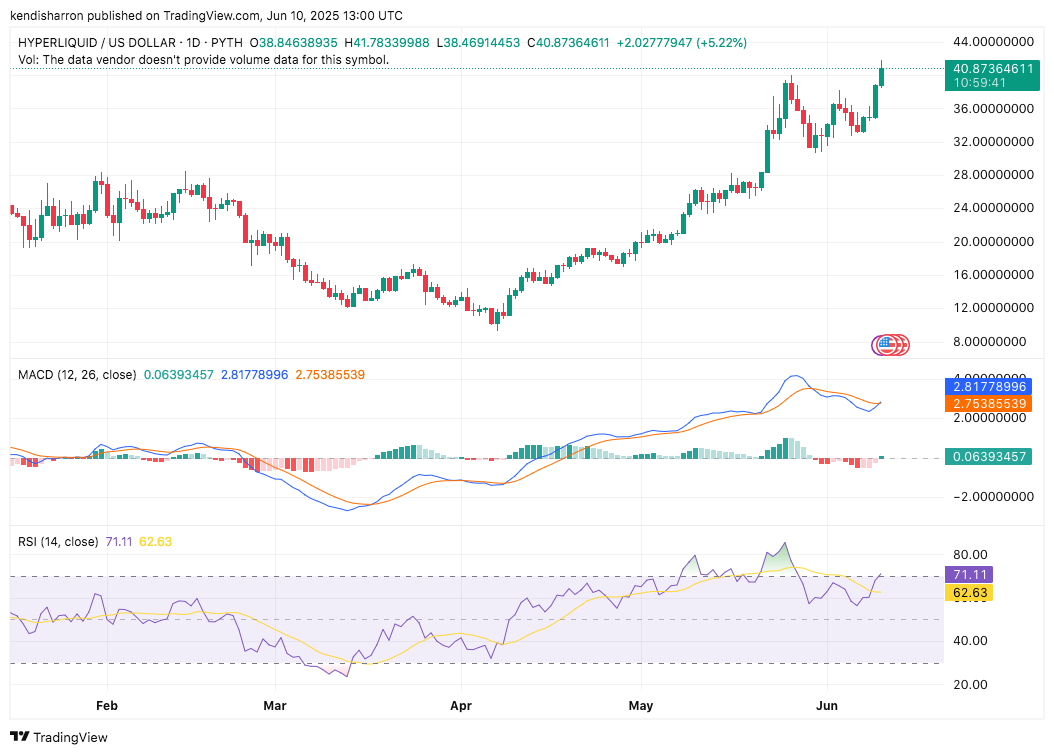Viewport: 1054px width, 754px height.
Task: Click the latest green candlestick near 40.87
Action: [881, 77]
